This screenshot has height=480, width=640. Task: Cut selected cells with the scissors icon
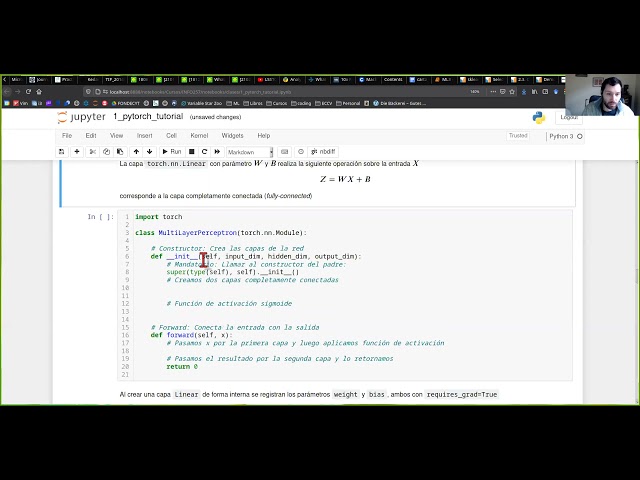(x=93, y=151)
